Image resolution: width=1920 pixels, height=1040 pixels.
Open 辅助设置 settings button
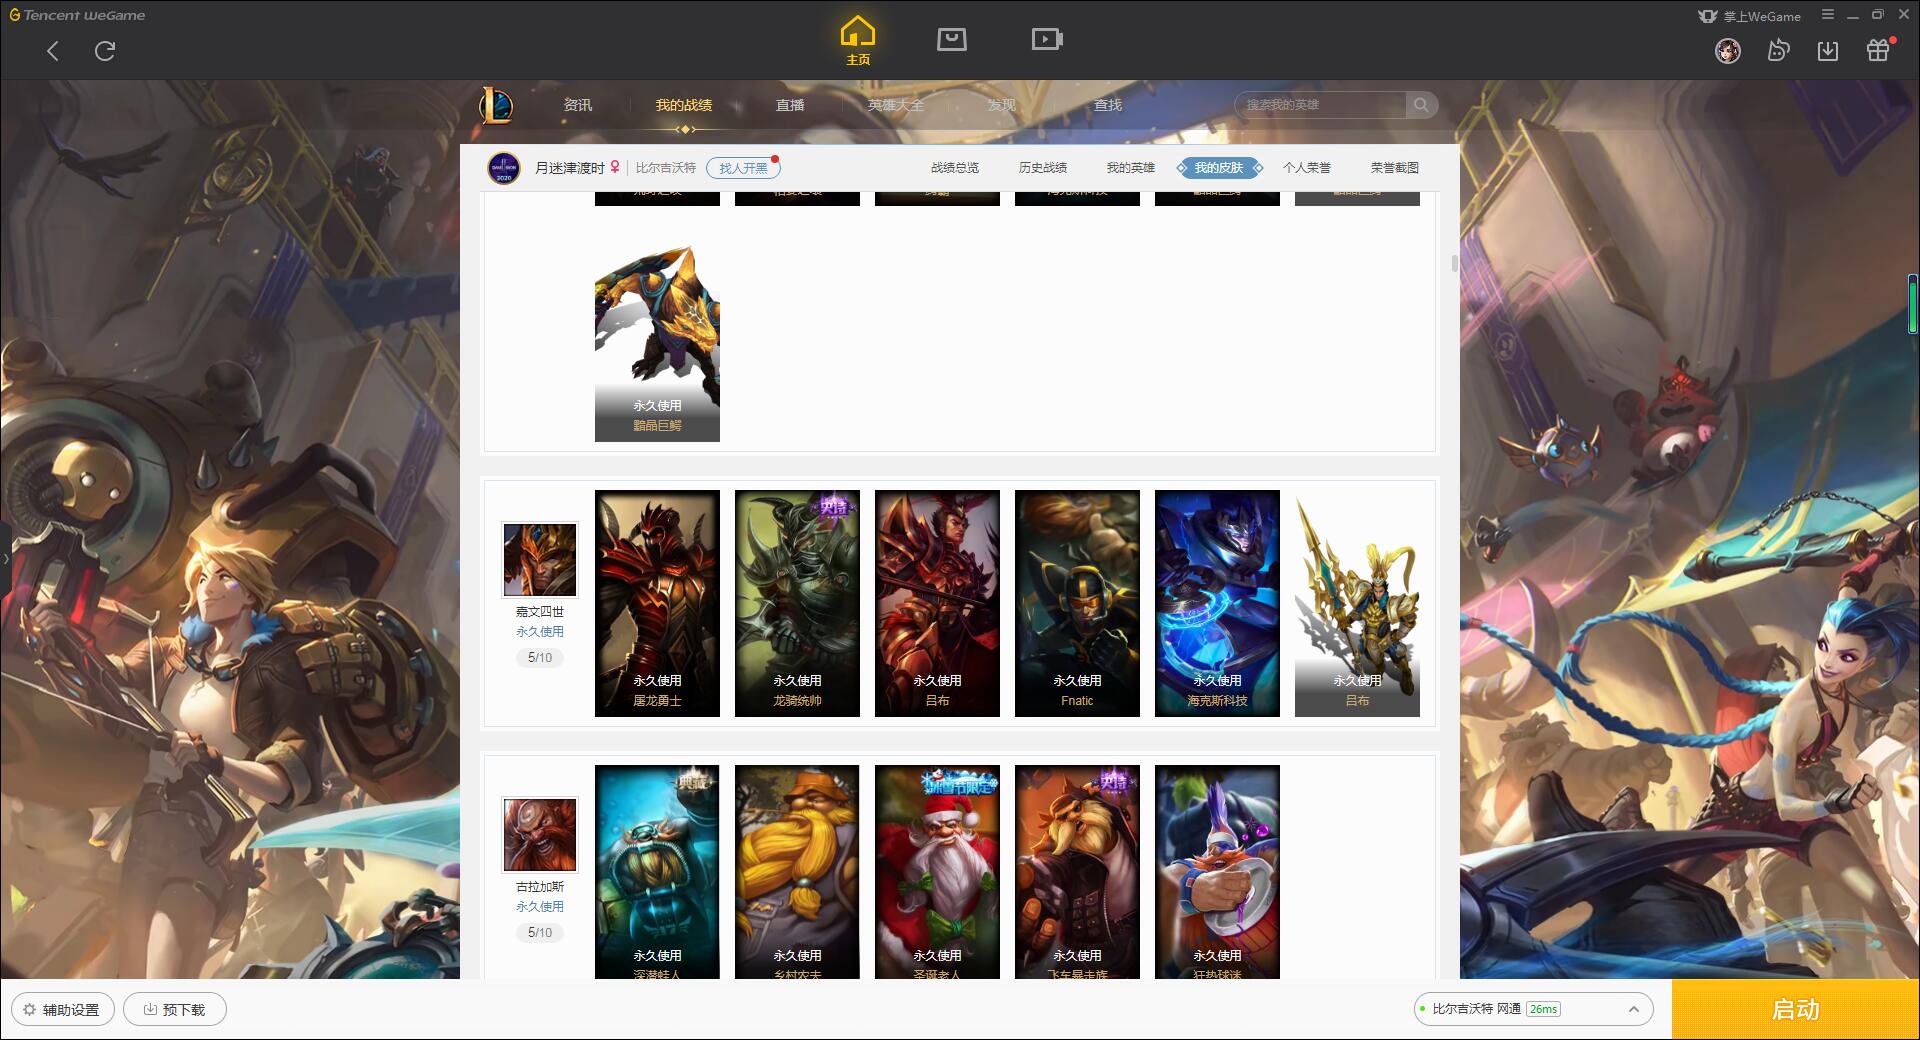(x=63, y=1009)
